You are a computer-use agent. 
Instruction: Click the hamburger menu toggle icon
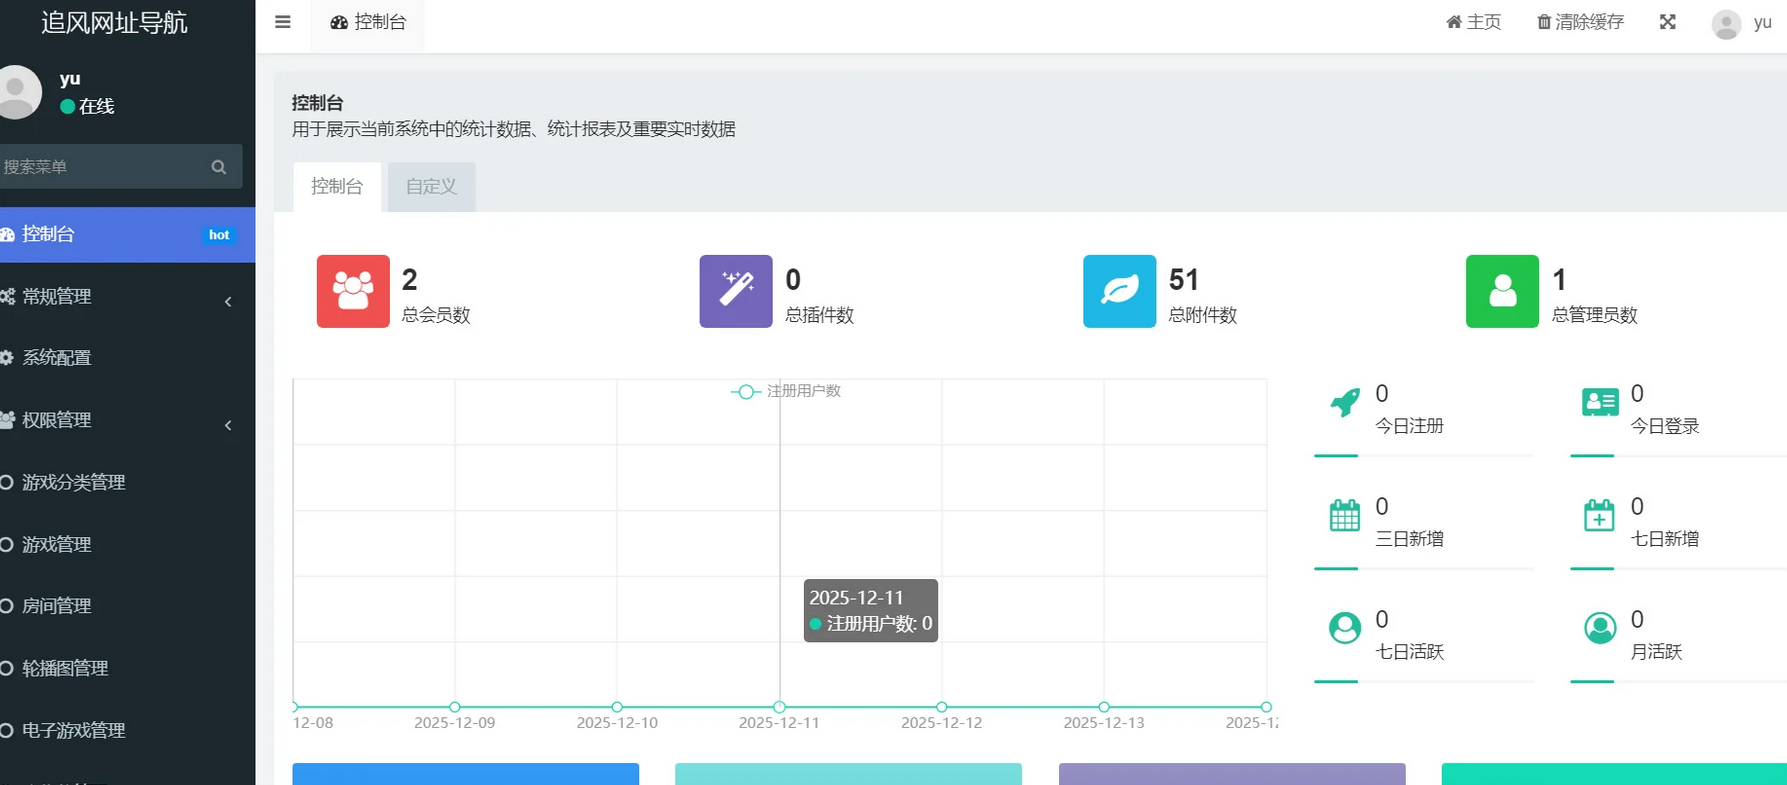pos(283,22)
